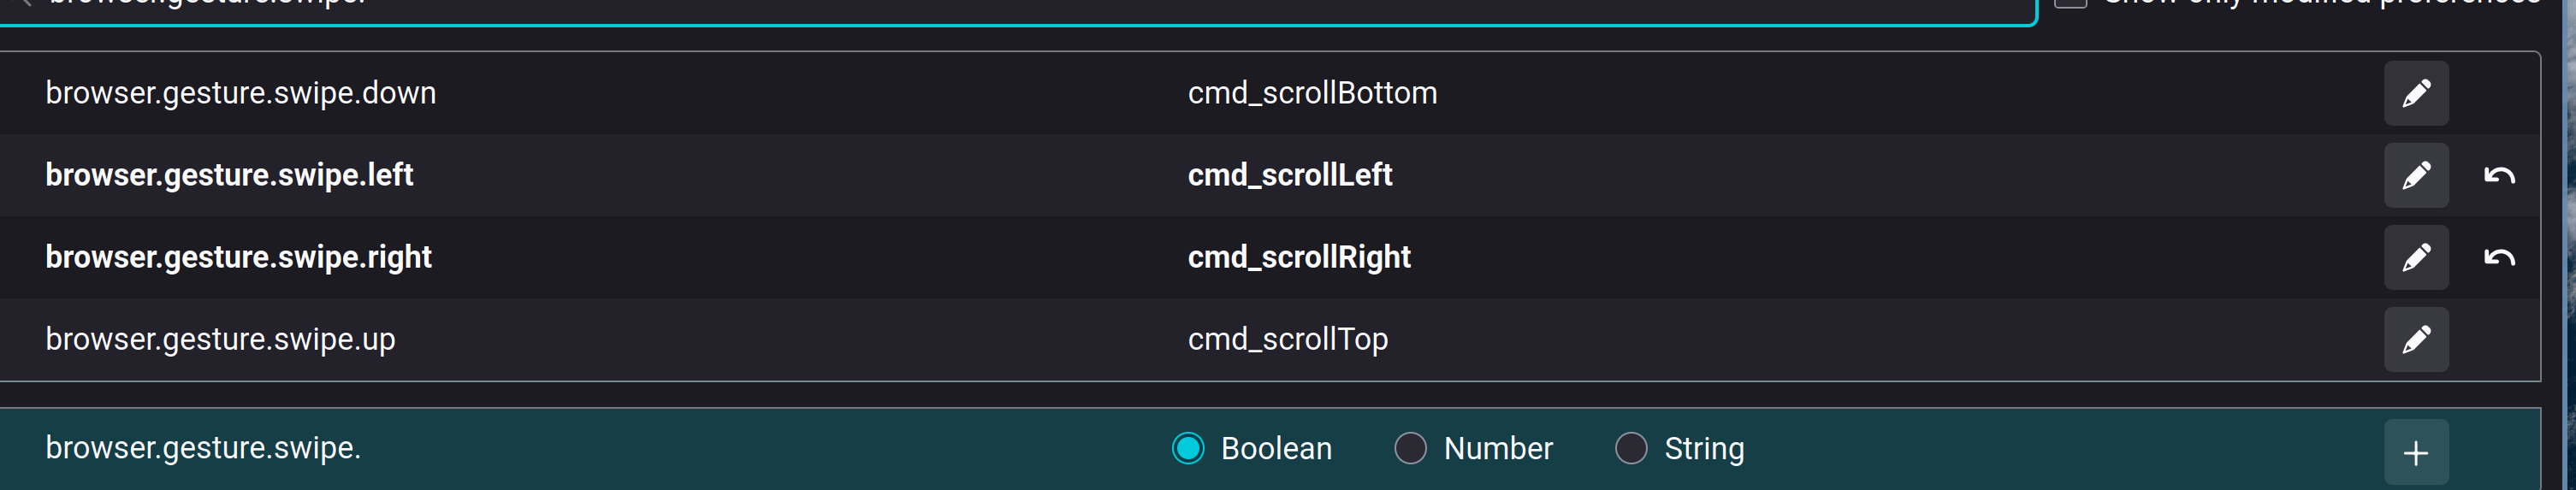This screenshot has height=490, width=2576.
Task: Edit the browser.gesture.swipe.up preference
Action: point(2415,339)
